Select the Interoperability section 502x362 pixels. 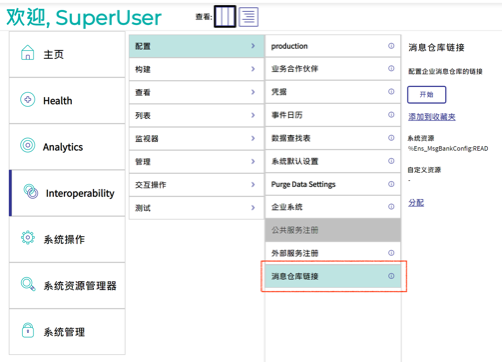click(67, 193)
